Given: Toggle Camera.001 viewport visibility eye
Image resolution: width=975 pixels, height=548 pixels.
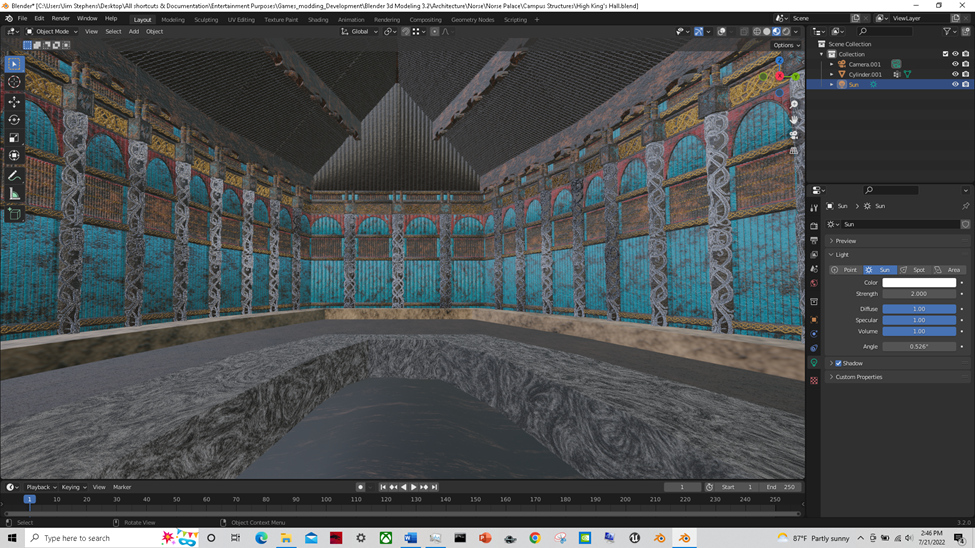Looking at the screenshot, I should point(955,64).
